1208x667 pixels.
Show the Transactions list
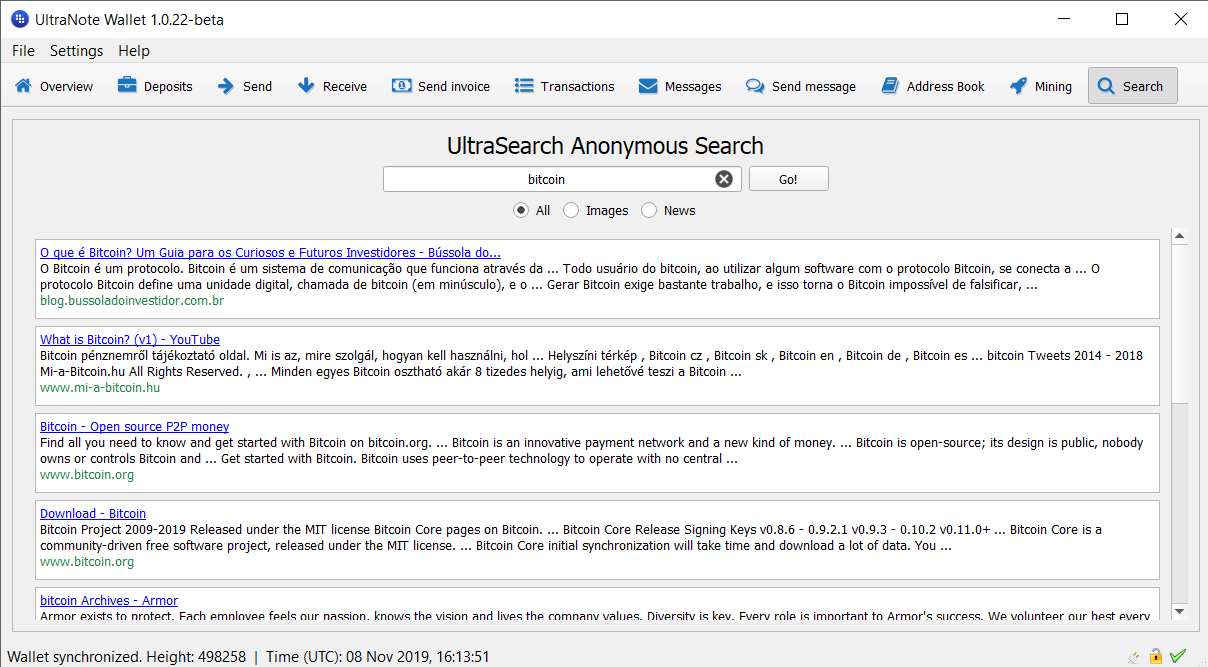point(565,86)
